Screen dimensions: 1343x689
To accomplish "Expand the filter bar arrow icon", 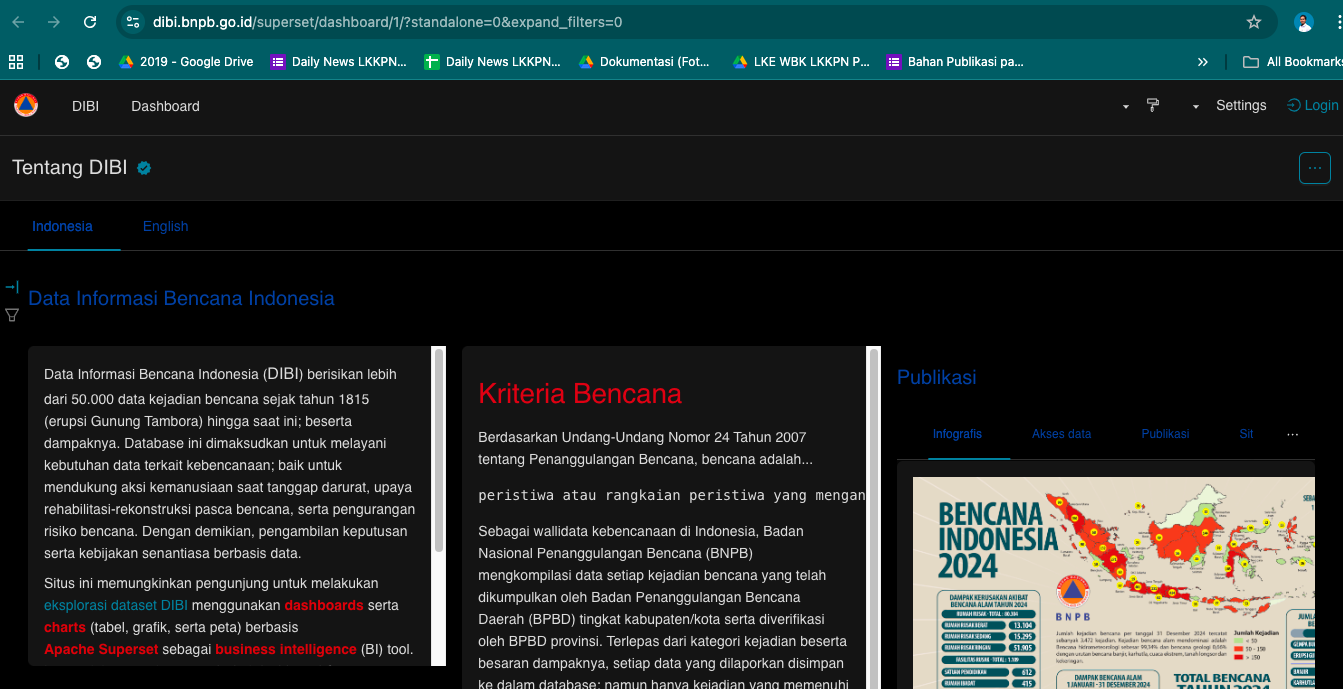I will pos(12,287).
